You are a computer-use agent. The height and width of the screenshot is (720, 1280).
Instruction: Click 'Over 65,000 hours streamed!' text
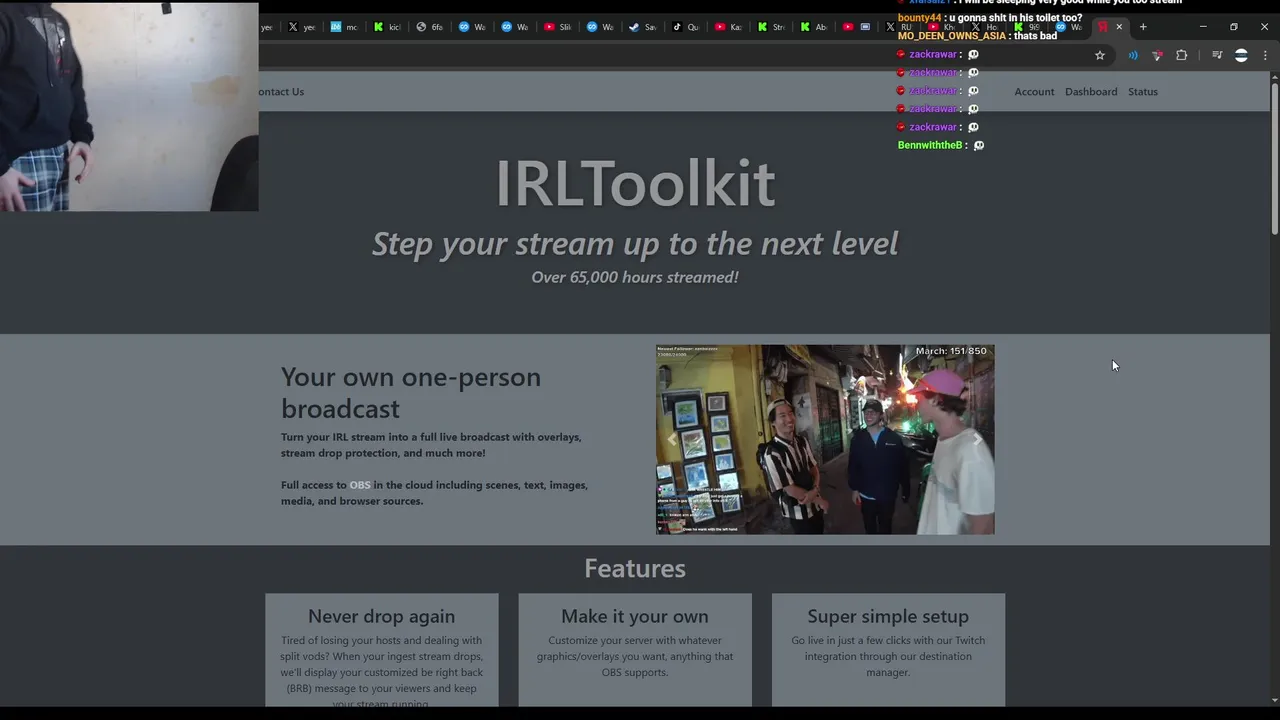tap(635, 277)
